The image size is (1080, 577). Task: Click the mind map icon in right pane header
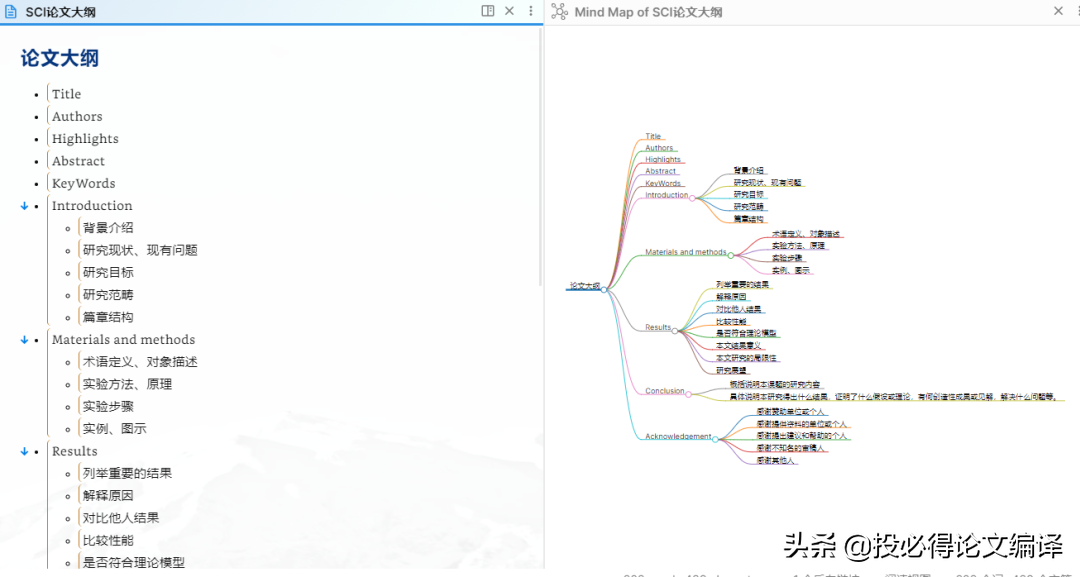tap(559, 12)
